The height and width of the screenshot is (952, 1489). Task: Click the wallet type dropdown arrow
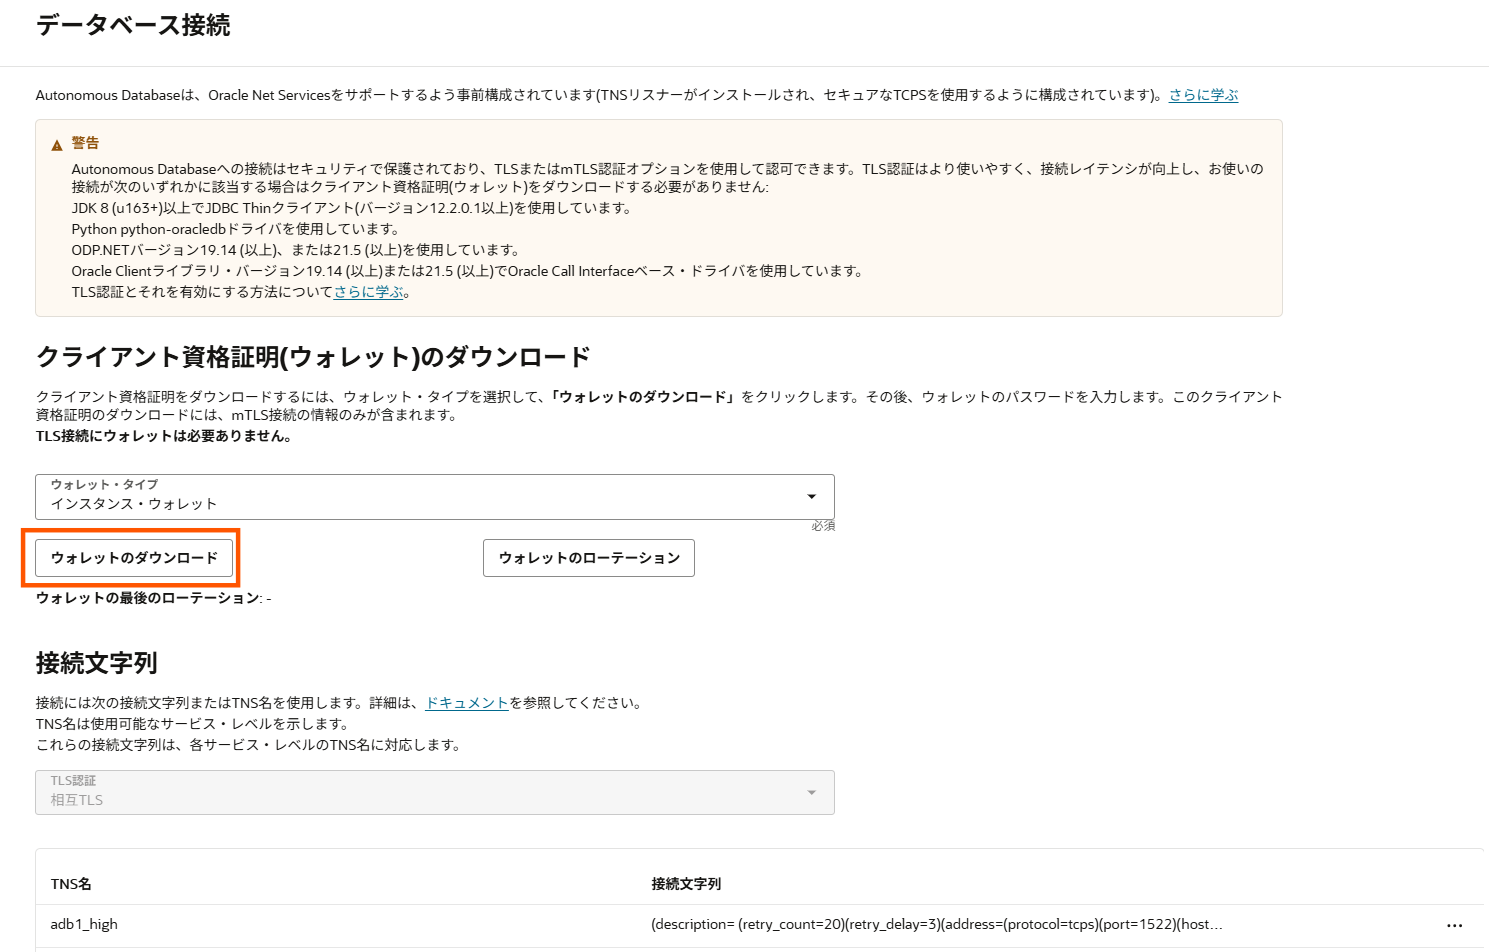[812, 497]
